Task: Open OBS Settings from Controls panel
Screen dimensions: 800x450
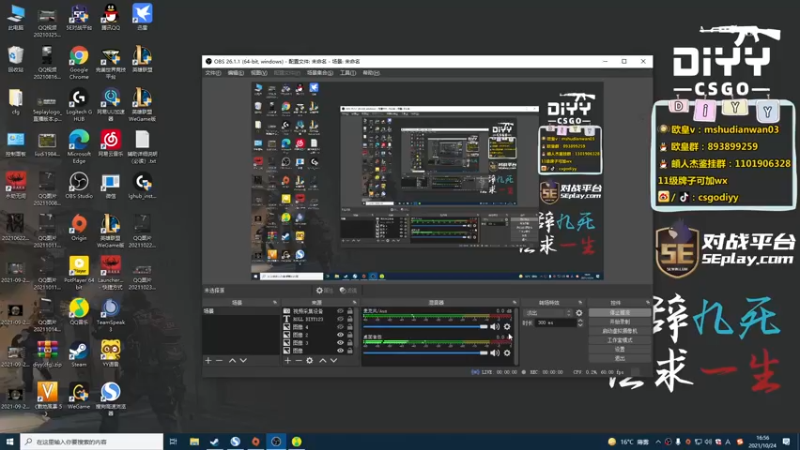Action: click(x=619, y=349)
